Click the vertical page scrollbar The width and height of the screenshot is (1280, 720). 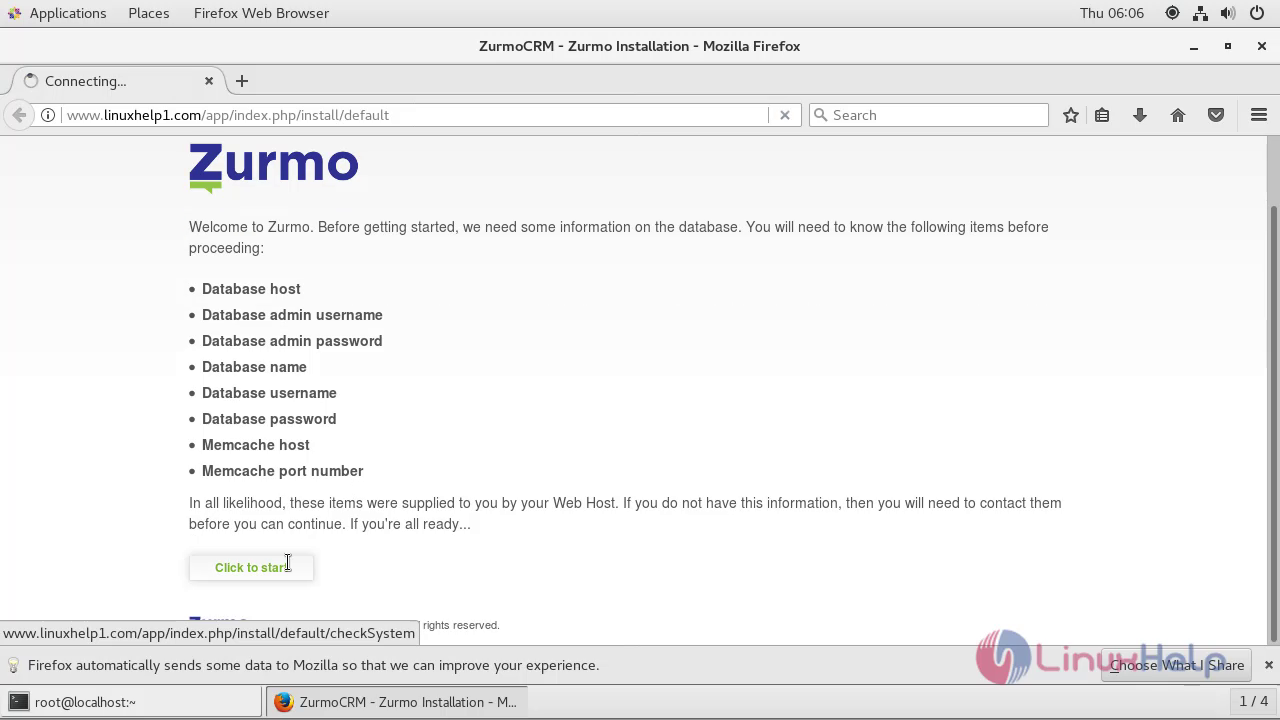(1273, 424)
